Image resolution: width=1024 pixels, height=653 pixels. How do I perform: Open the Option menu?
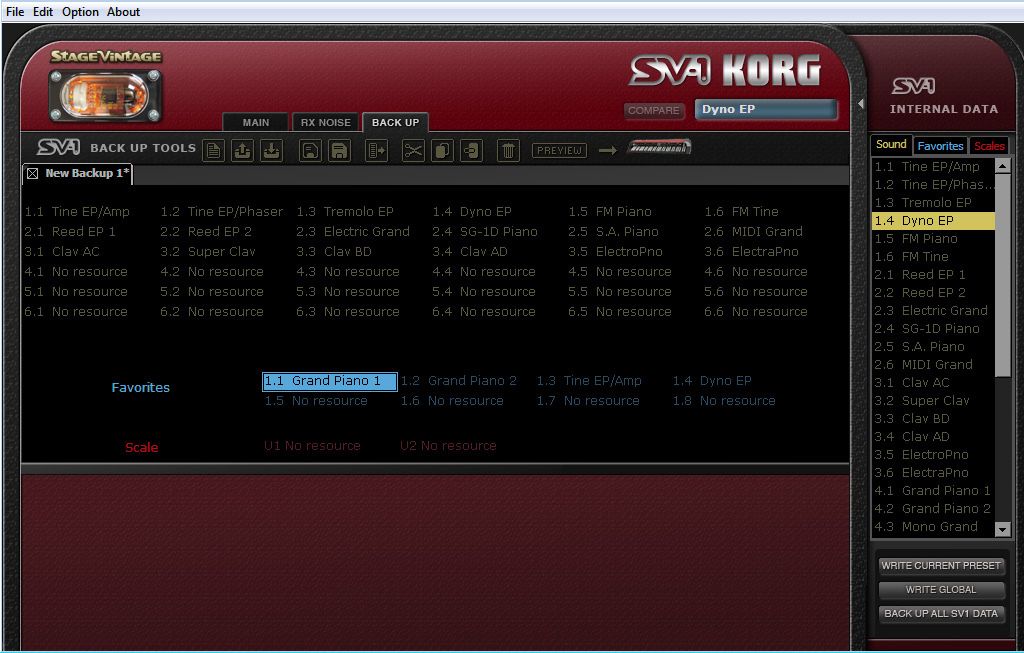pyautogui.click(x=80, y=11)
